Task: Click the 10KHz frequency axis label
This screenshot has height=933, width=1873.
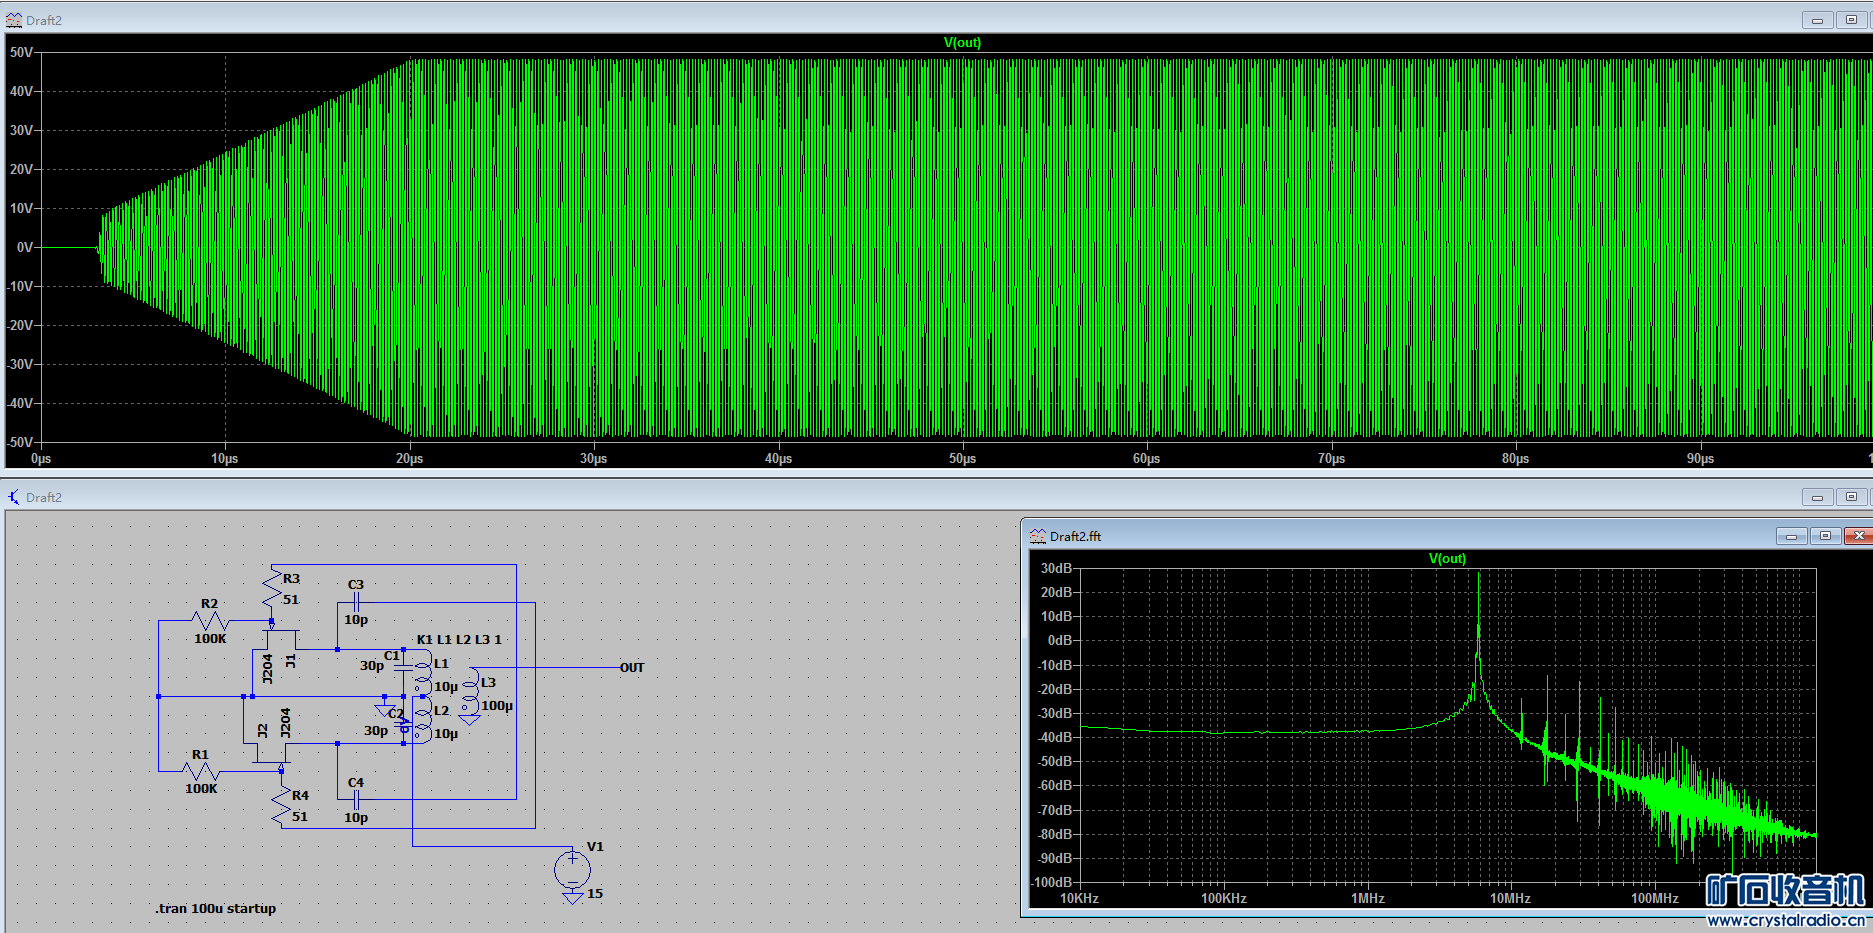Action: point(1079,898)
